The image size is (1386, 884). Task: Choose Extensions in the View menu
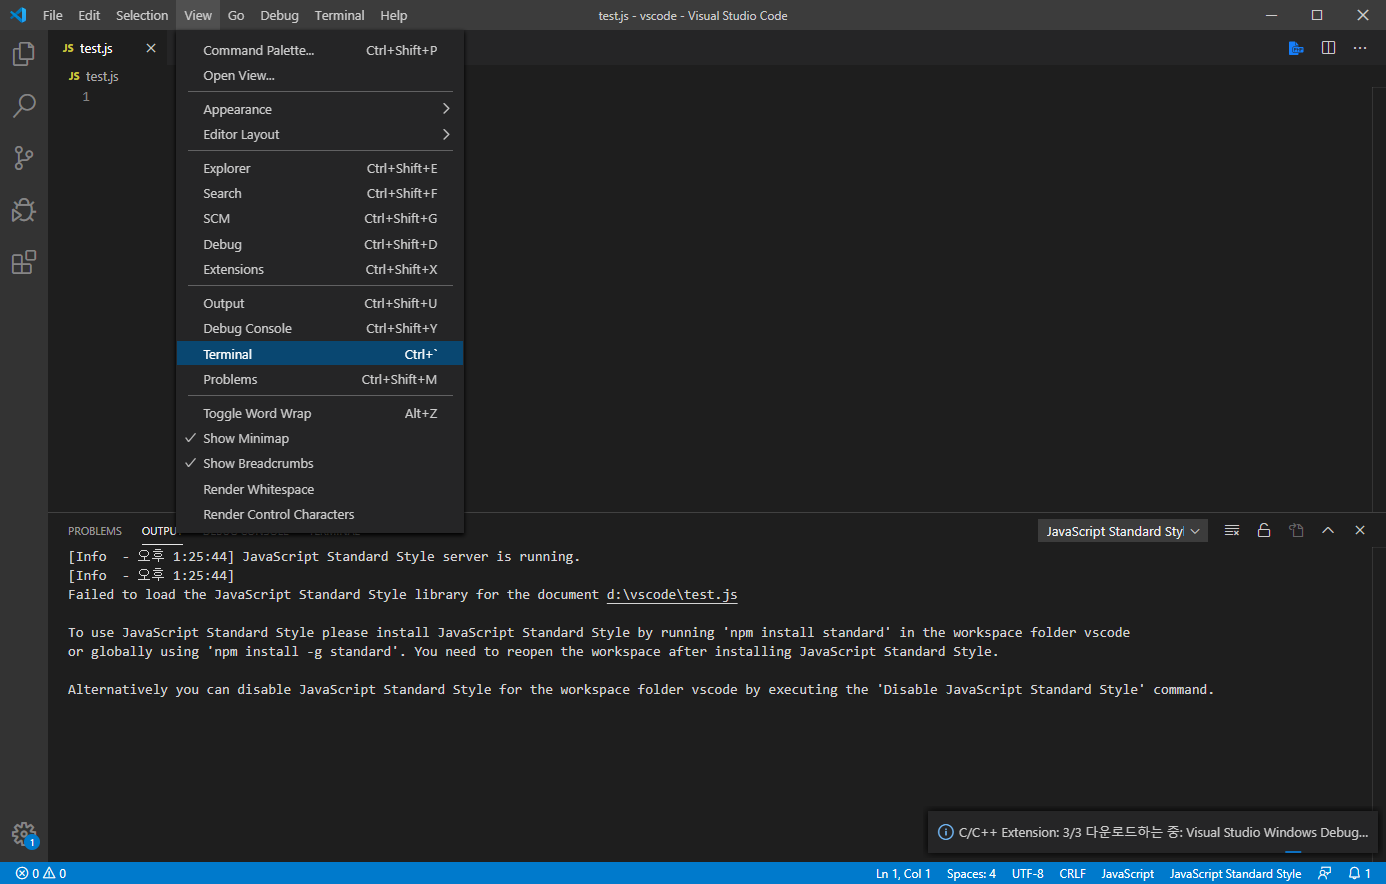[x=320, y=269]
